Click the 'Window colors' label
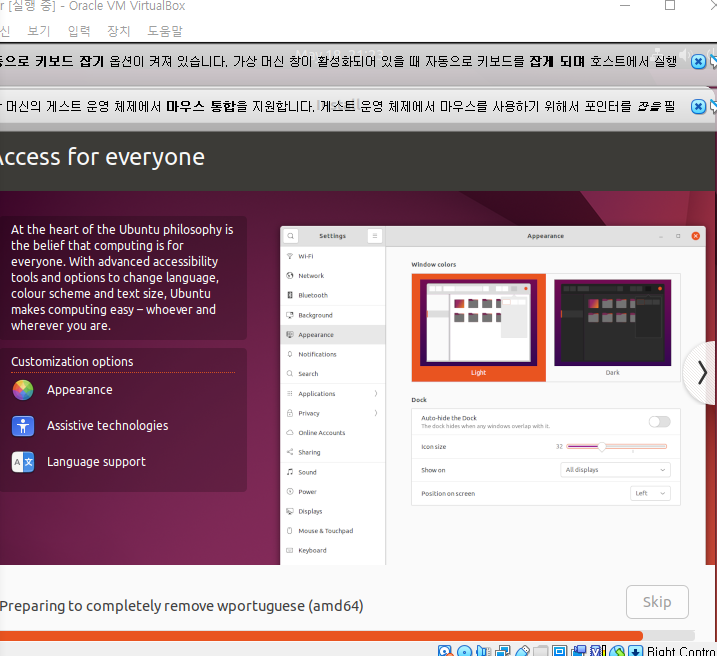 point(433,265)
